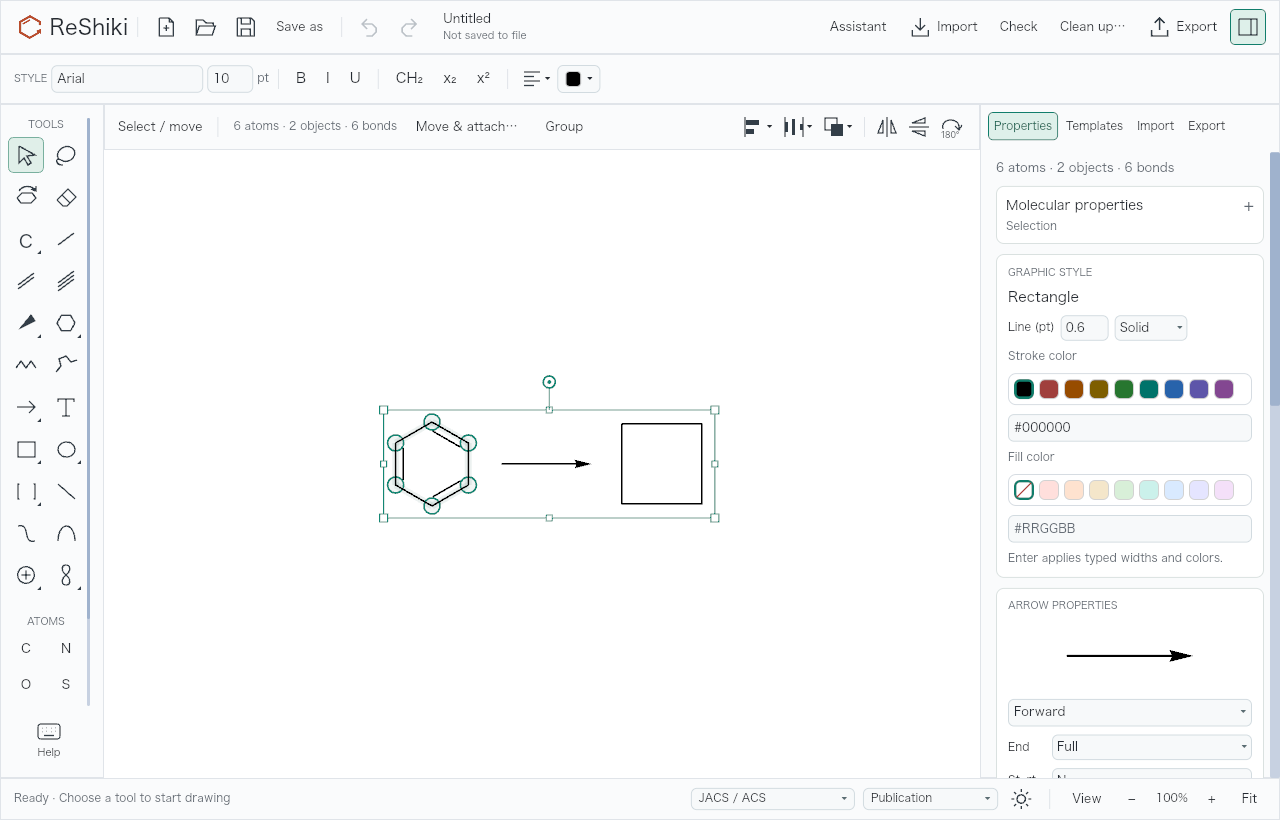Expand the Forward arrow direction dropdown
The image size is (1280, 820).
pyautogui.click(x=1130, y=712)
